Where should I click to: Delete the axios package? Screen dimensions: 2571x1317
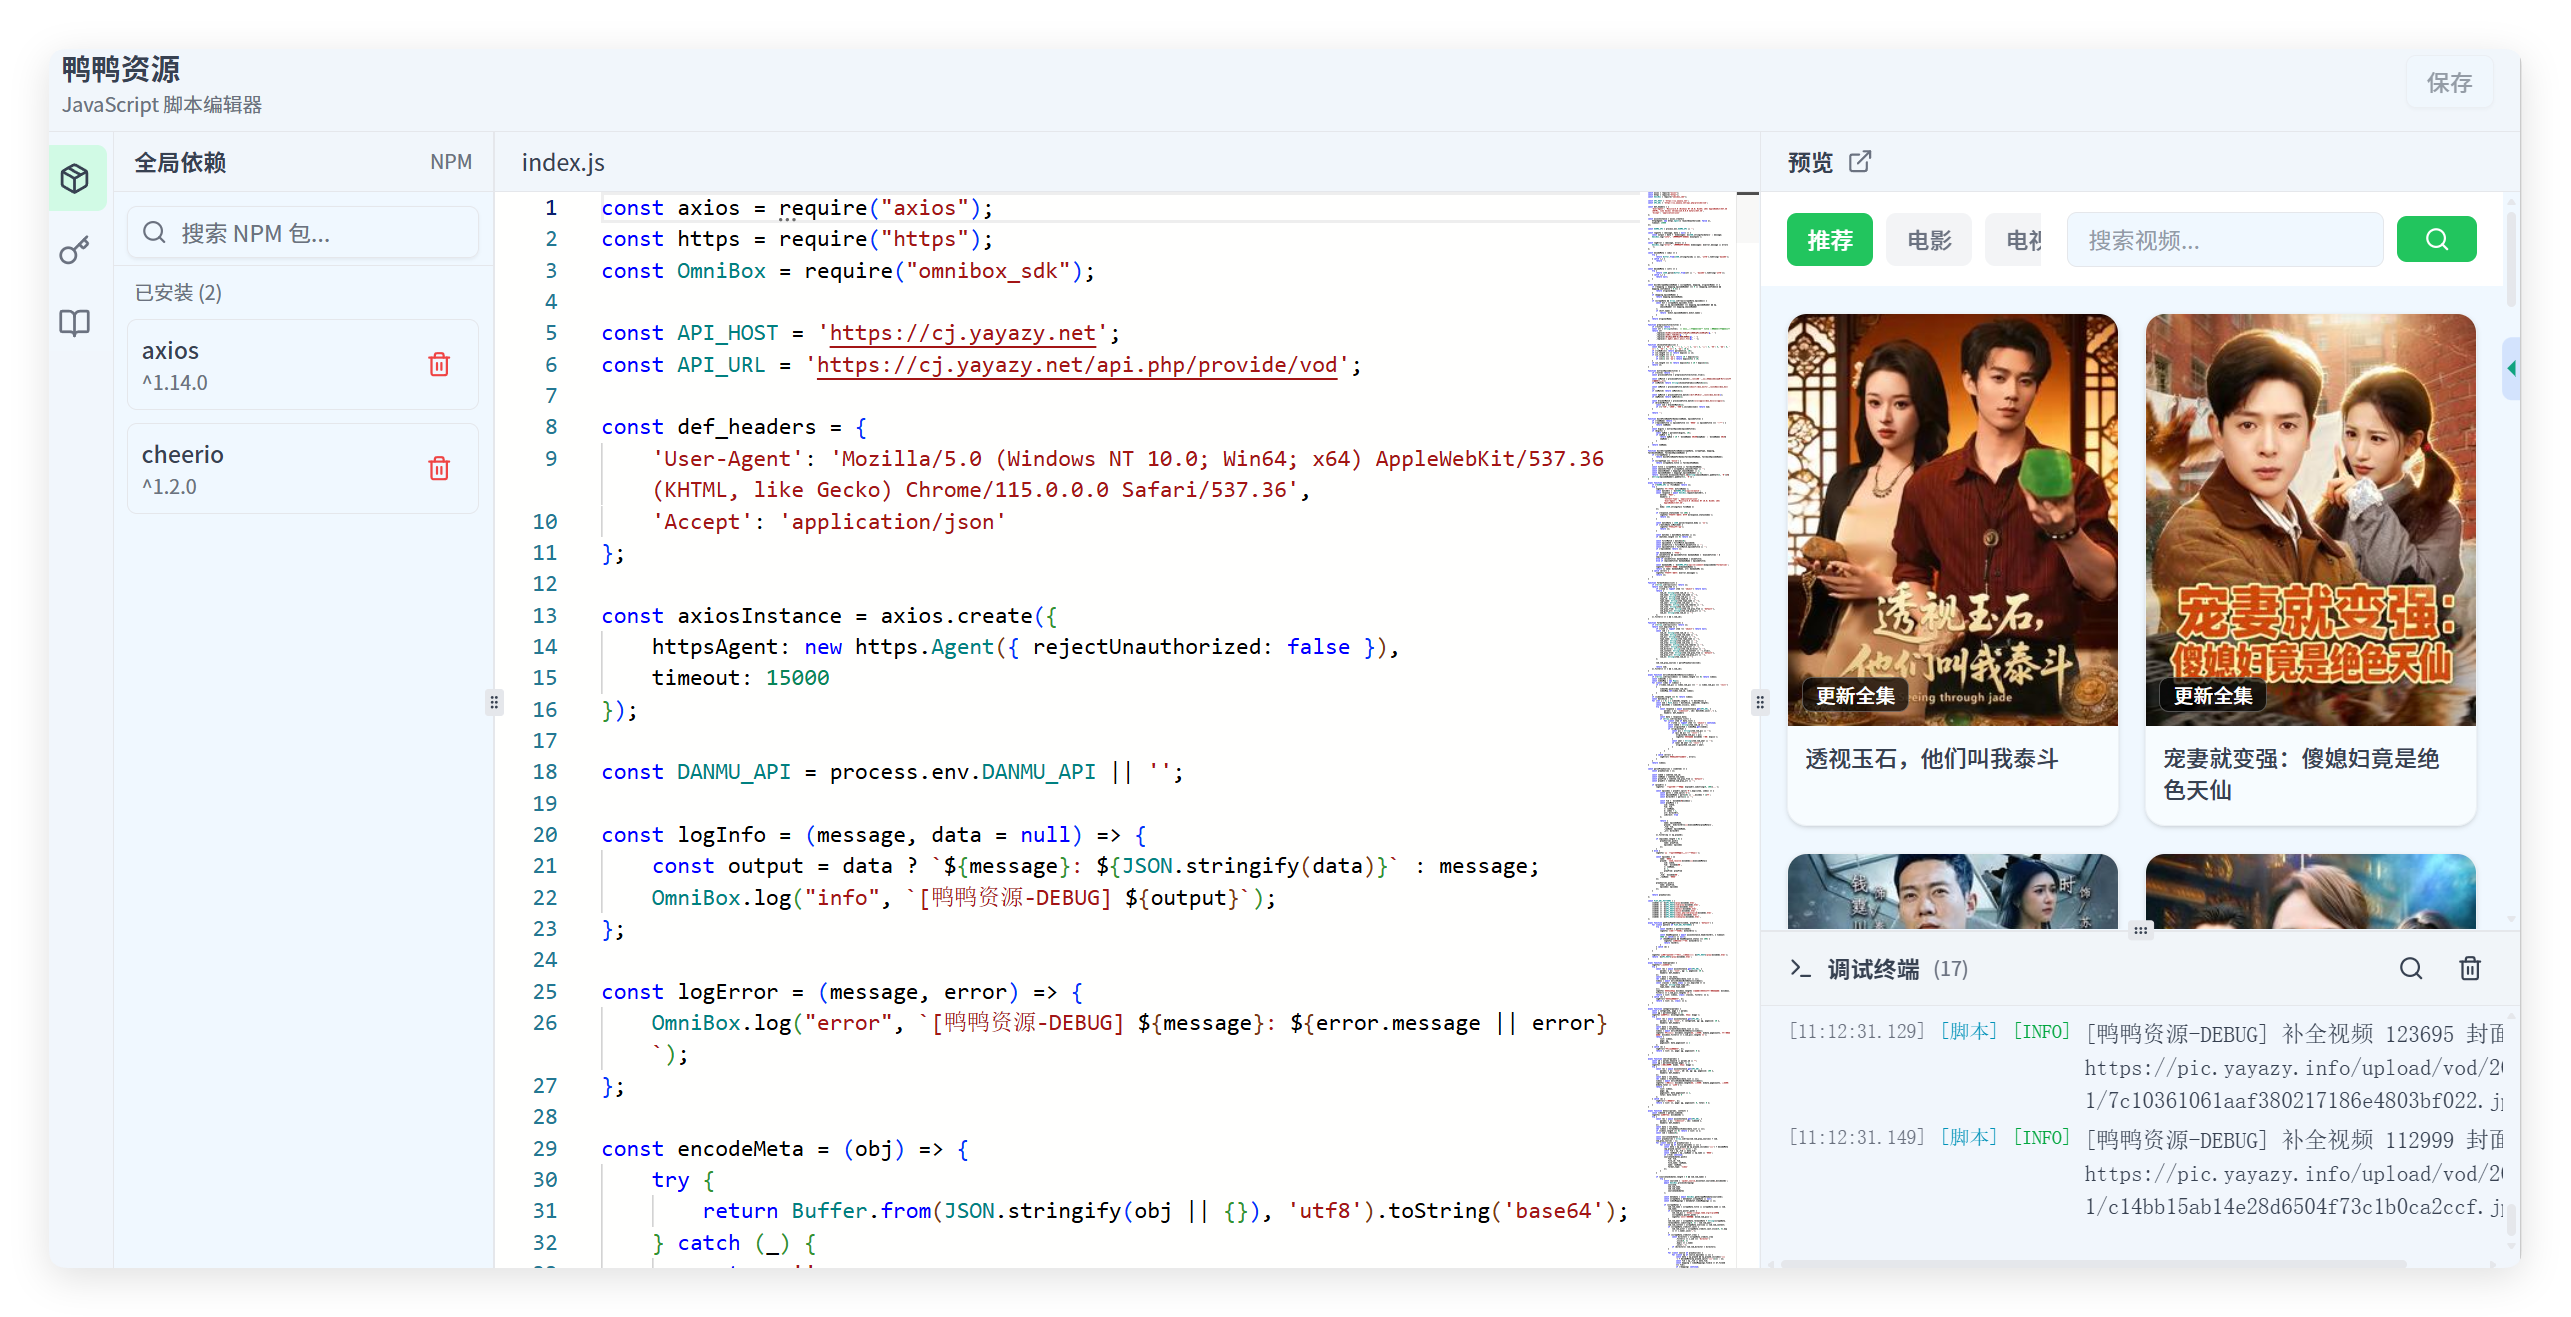coord(439,364)
